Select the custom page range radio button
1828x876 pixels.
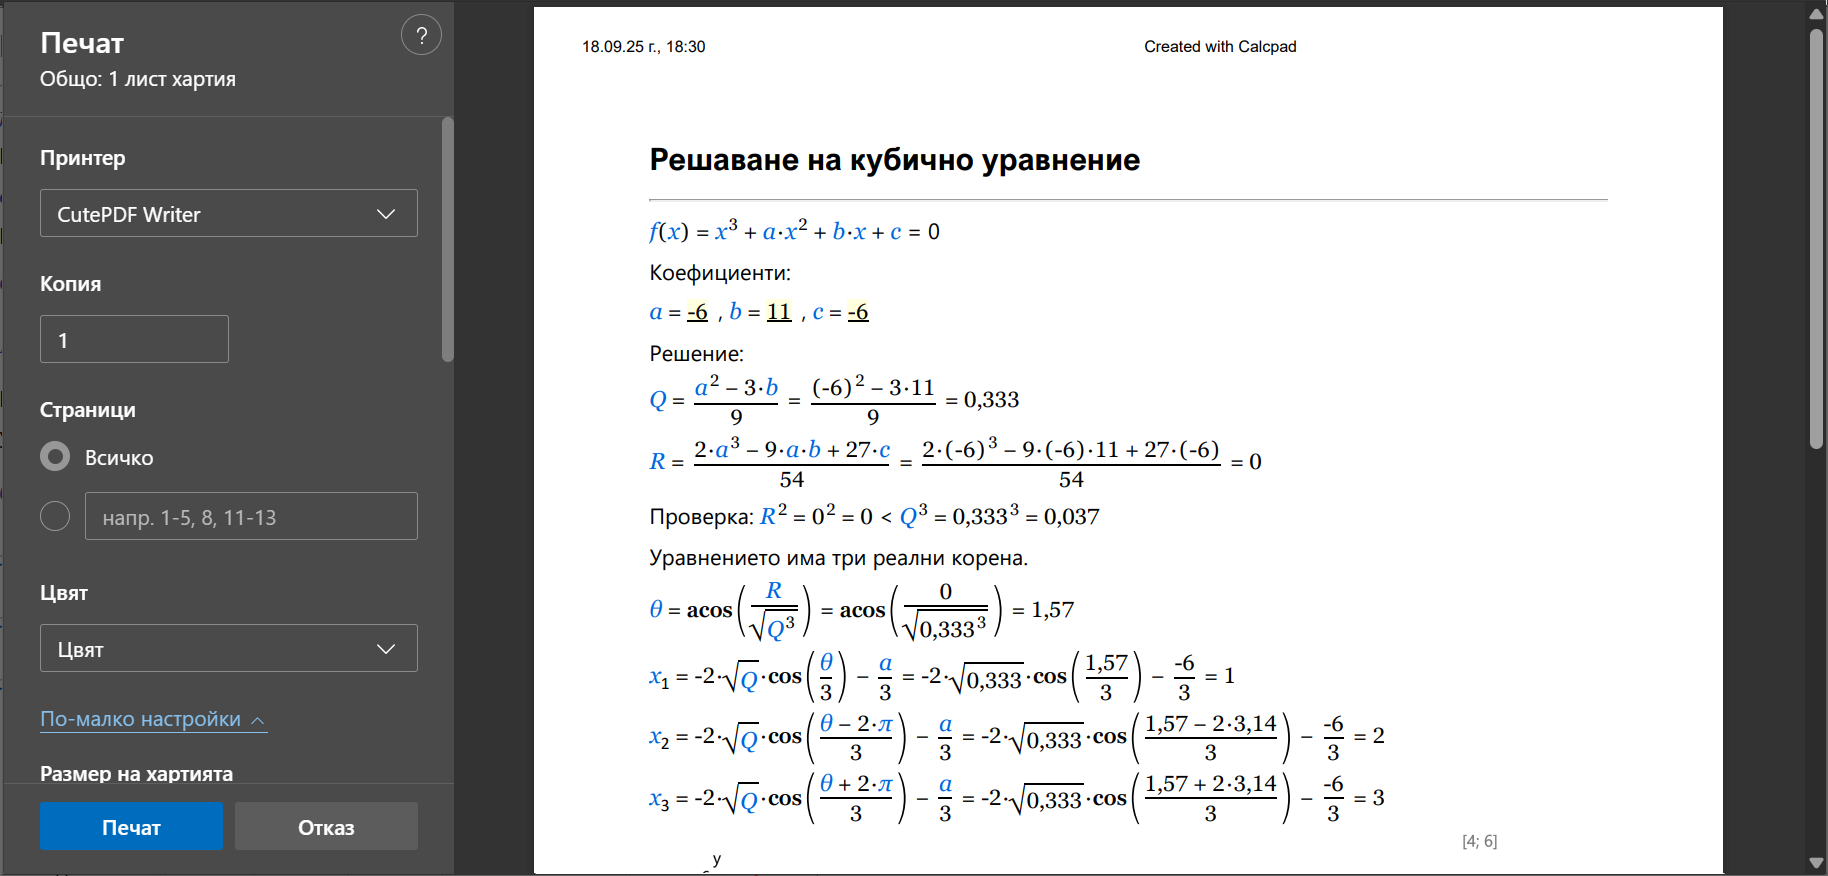point(55,516)
